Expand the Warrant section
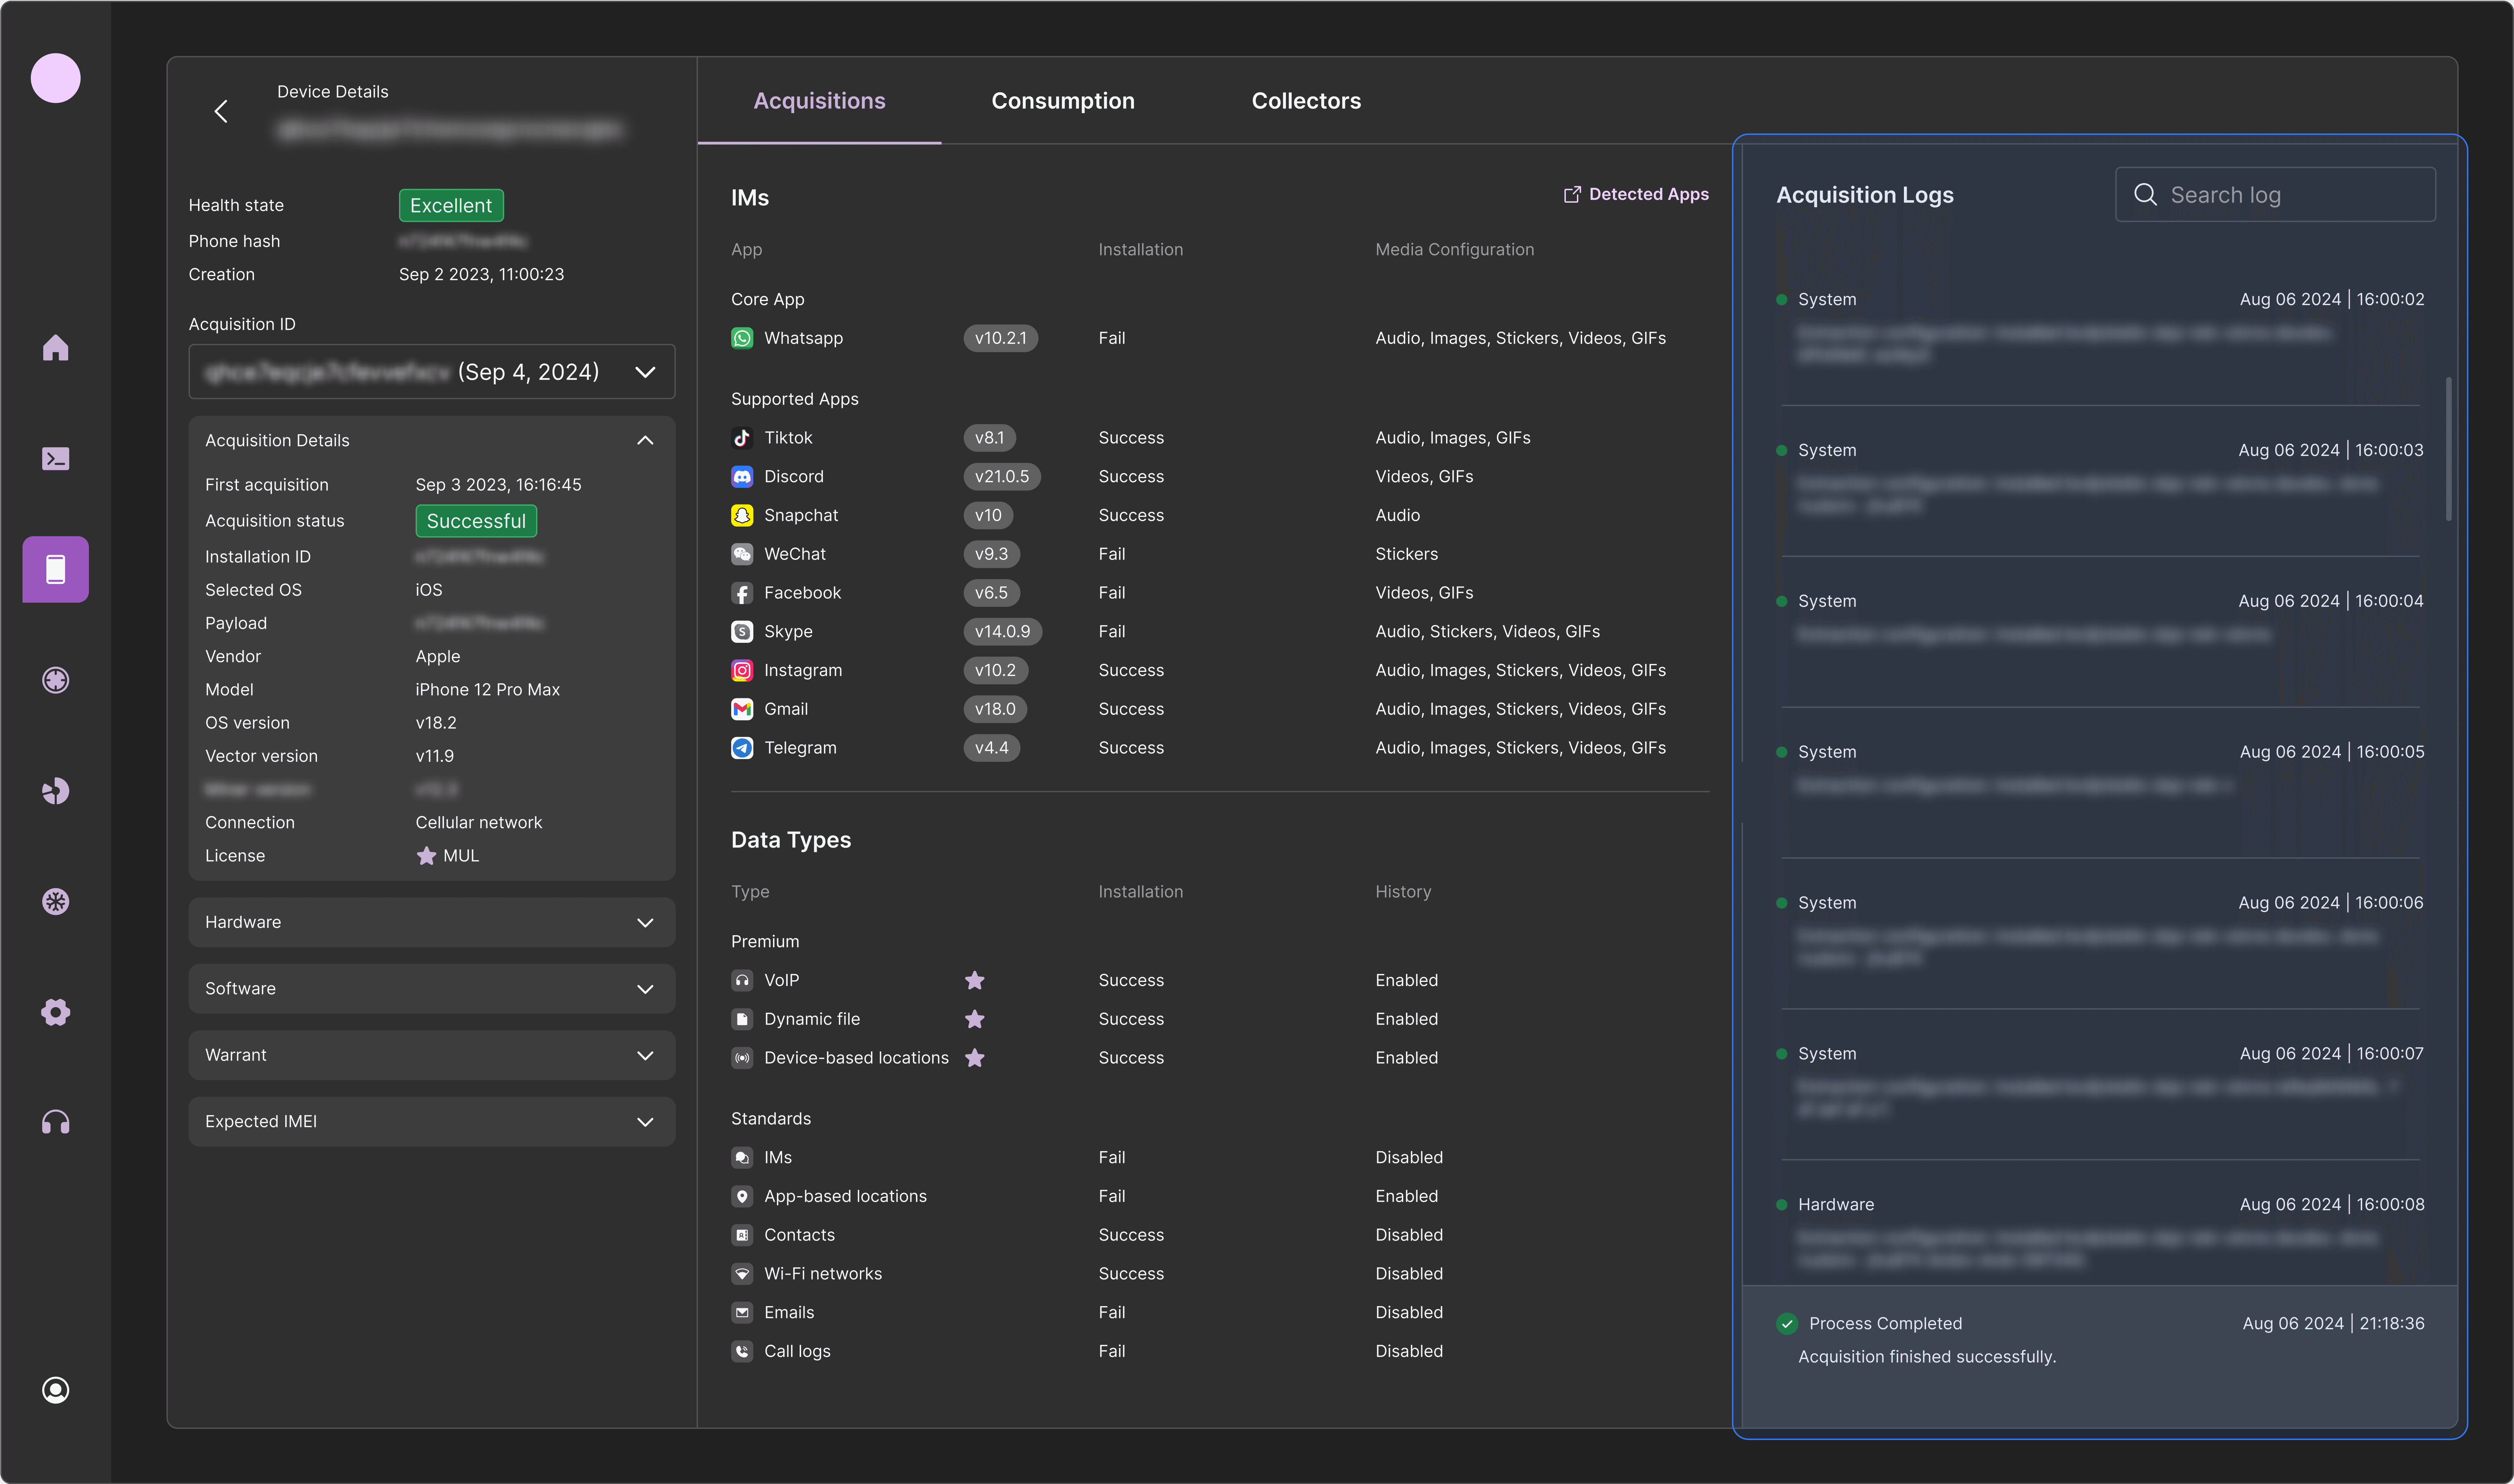 coord(432,1055)
